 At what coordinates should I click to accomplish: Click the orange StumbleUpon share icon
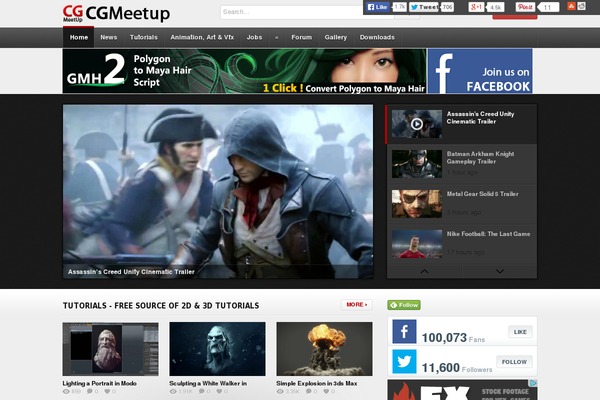point(571,6)
